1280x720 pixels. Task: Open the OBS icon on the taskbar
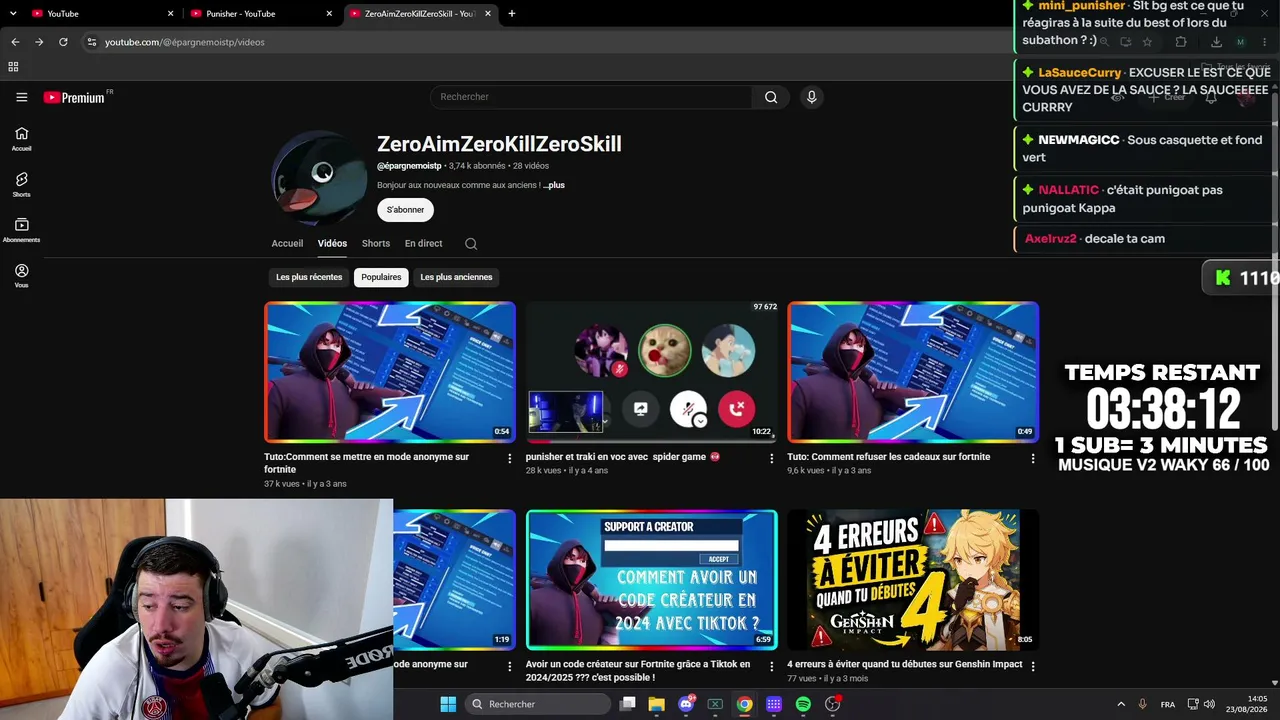833,704
